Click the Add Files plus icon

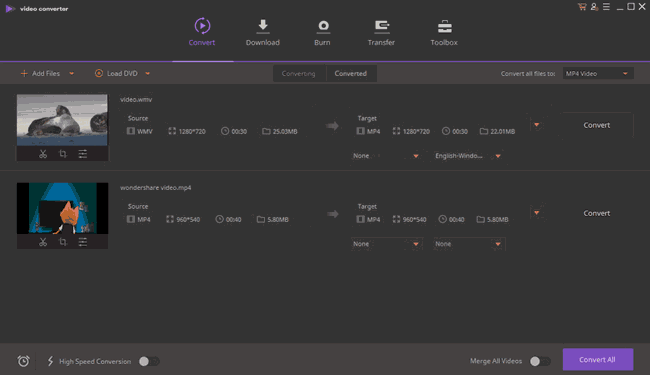click(24, 73)
